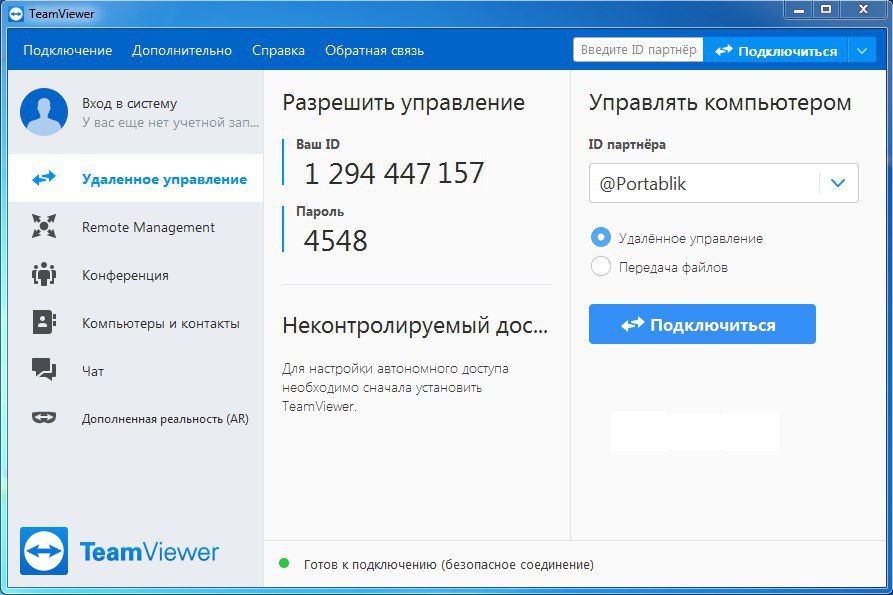Click the Чат speech bubbles icon
893x595 pixels.
44,370
